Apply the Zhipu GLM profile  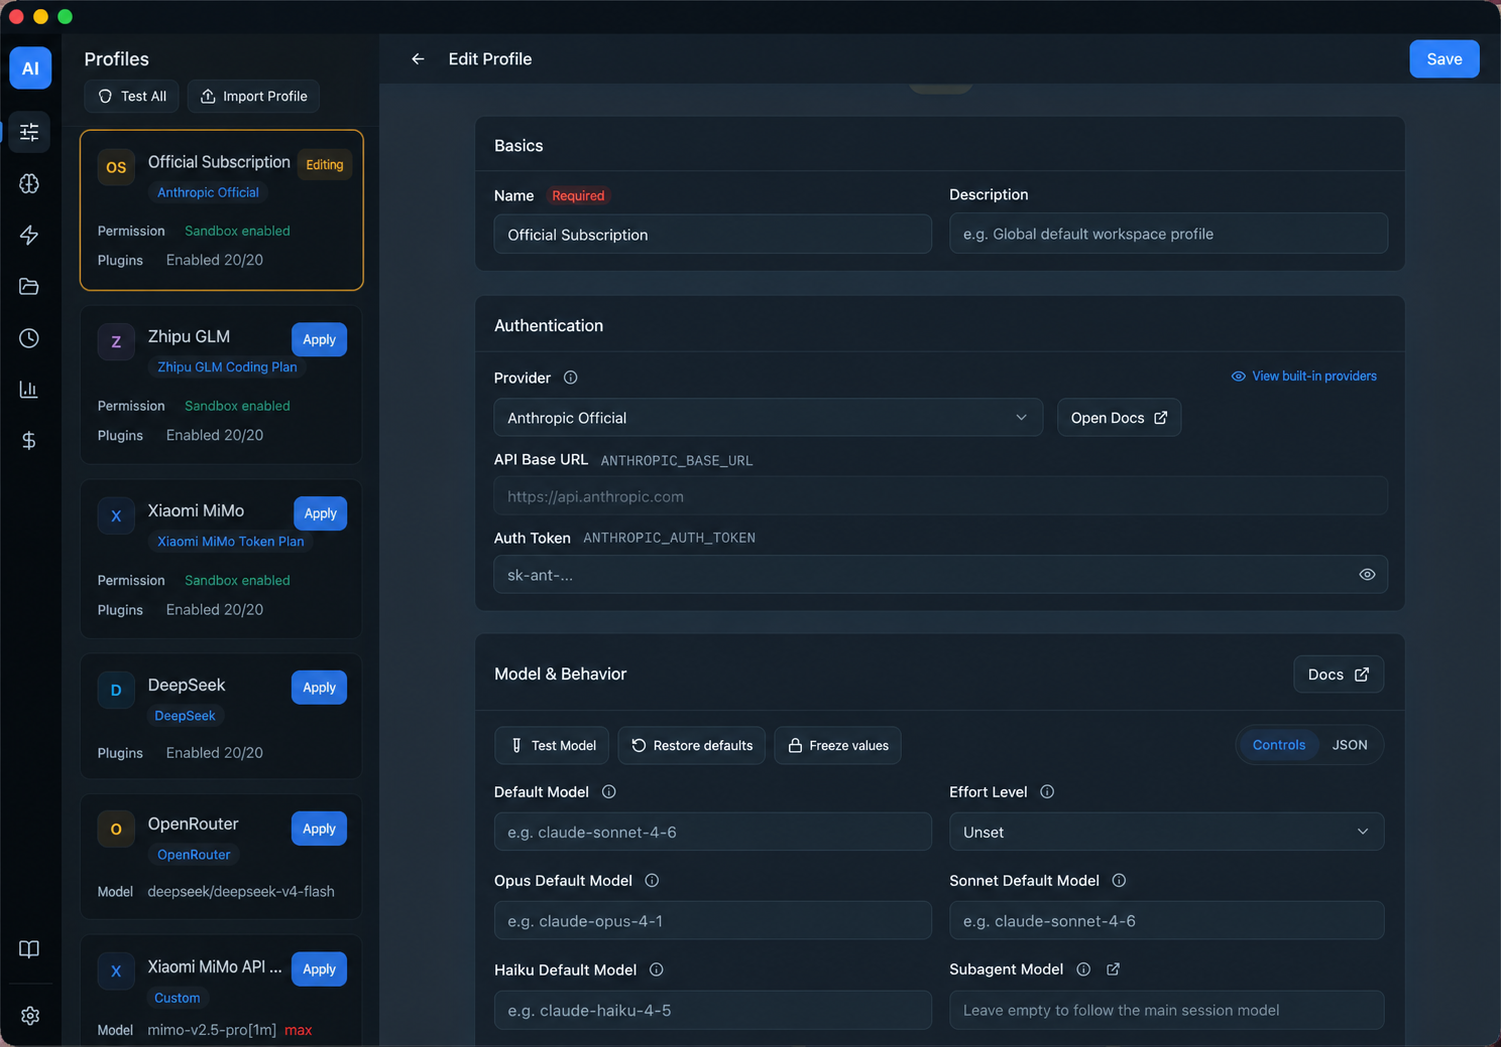point(319,340)
